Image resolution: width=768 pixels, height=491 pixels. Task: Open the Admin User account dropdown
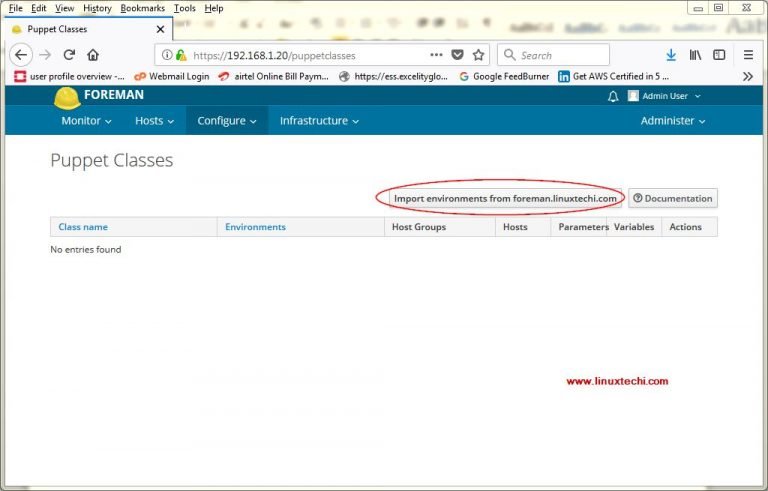point(665,96)
